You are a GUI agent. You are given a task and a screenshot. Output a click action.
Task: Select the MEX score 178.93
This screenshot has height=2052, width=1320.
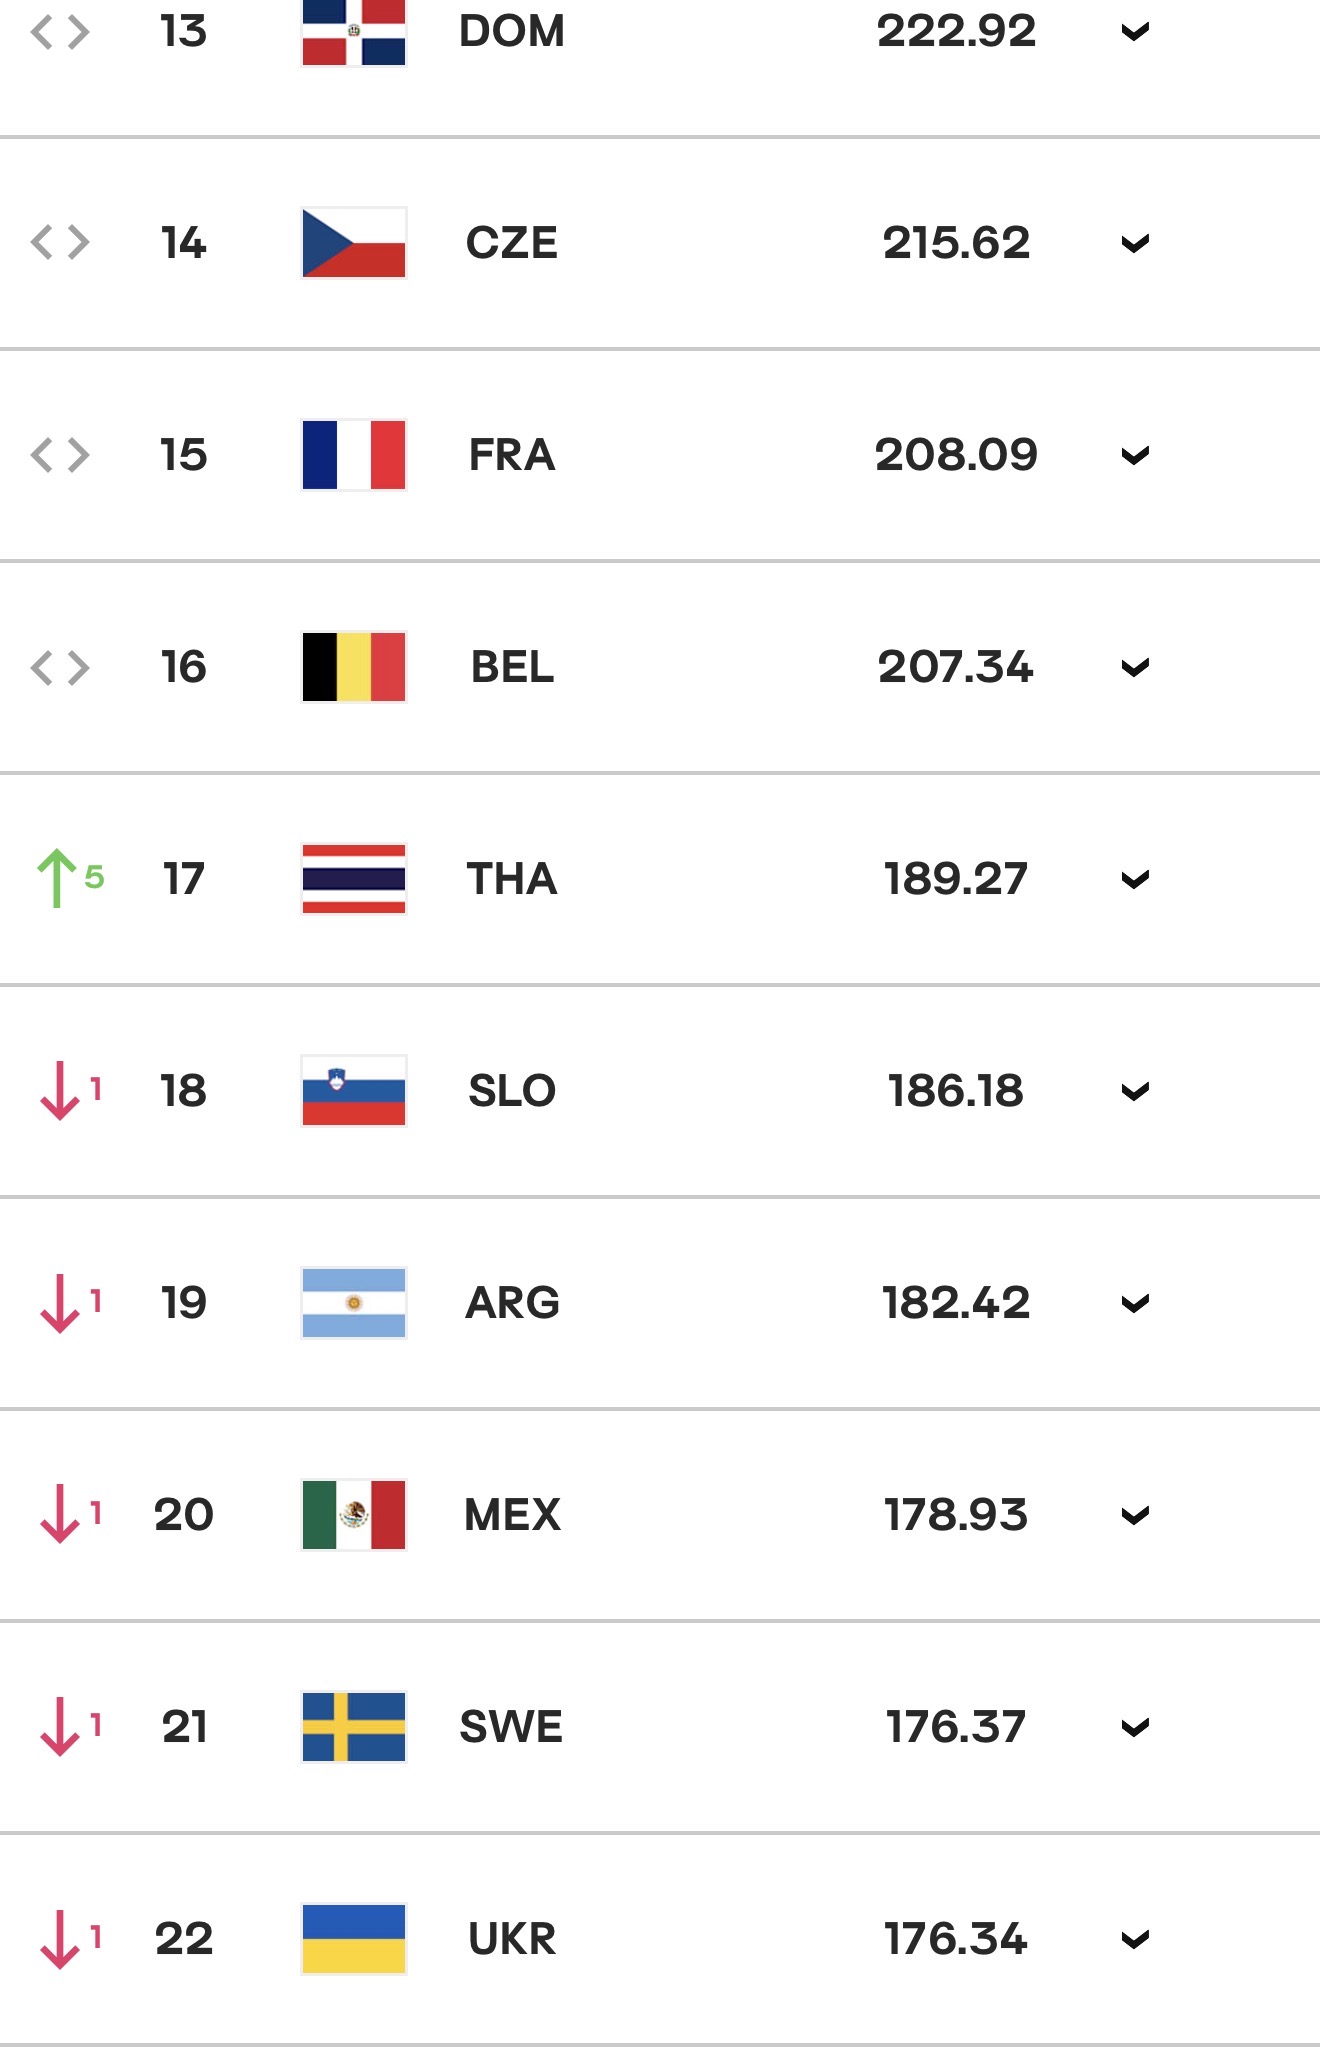pyautogui.click(x=956, y=1515)
